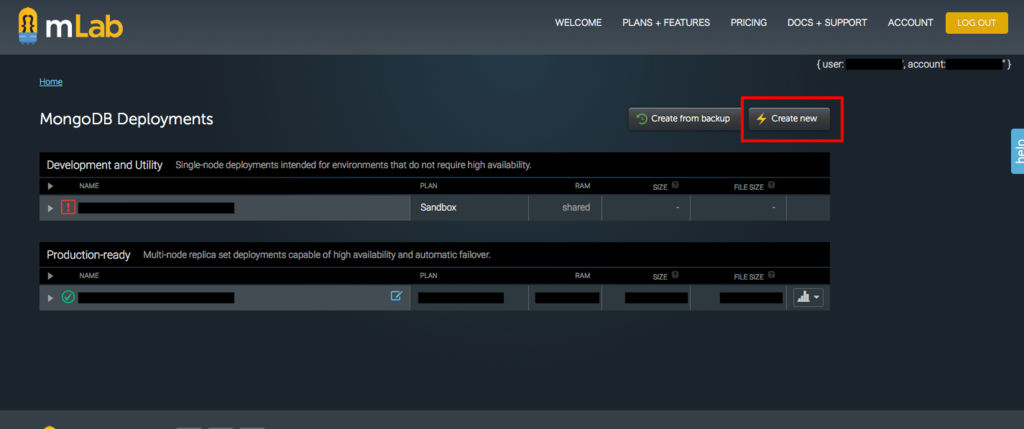Viewport: 1024px width, 429px height.
Task: Click green check status icon
Action: click(x=68, y=297)
